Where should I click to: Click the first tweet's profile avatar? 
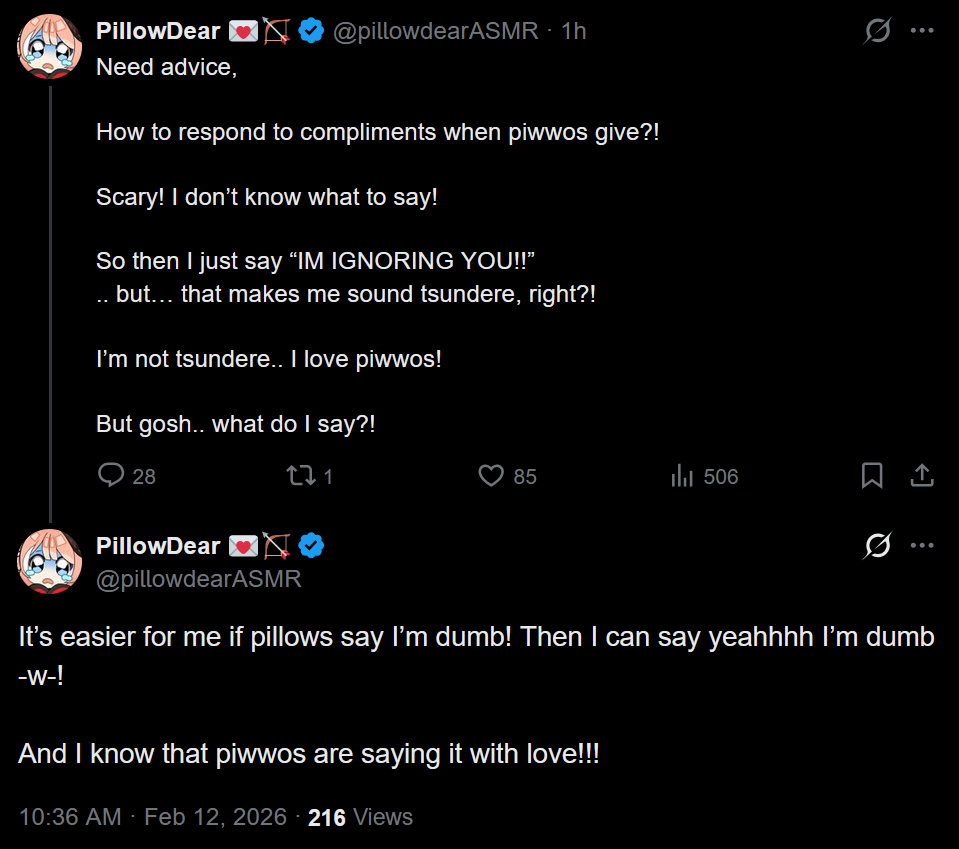tap(49, 46)
